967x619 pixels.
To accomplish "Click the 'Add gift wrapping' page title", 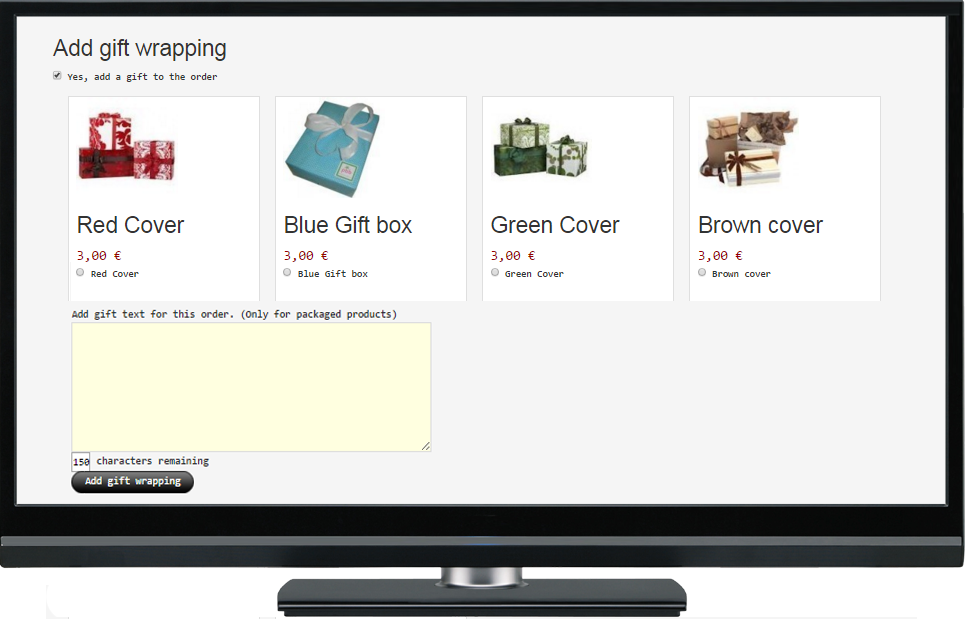I will (140, 48).
